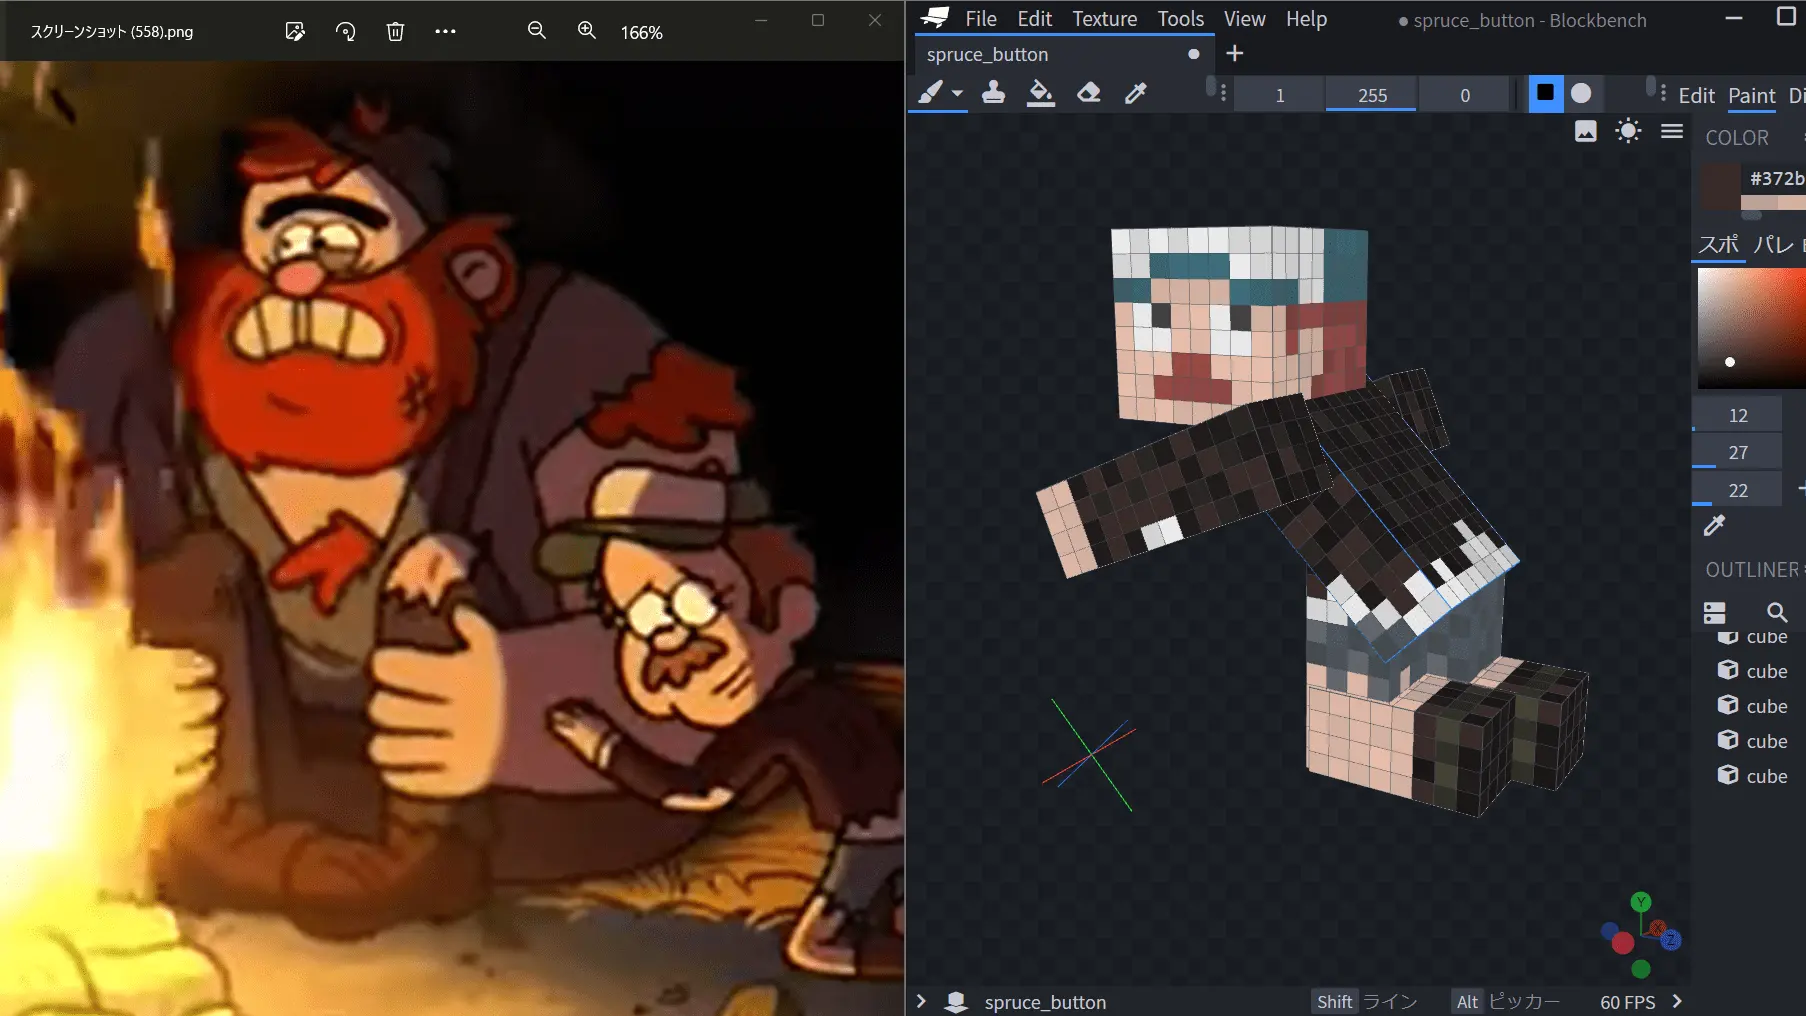Click inside the color saturation picker square

[x=1750, y=327]
